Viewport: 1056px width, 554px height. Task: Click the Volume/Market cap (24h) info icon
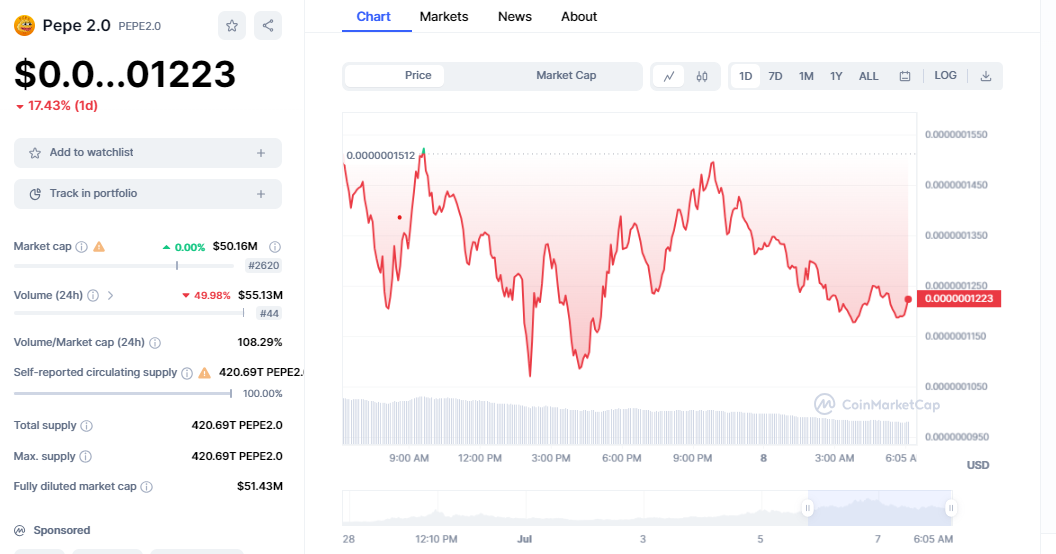coord(155,343)
